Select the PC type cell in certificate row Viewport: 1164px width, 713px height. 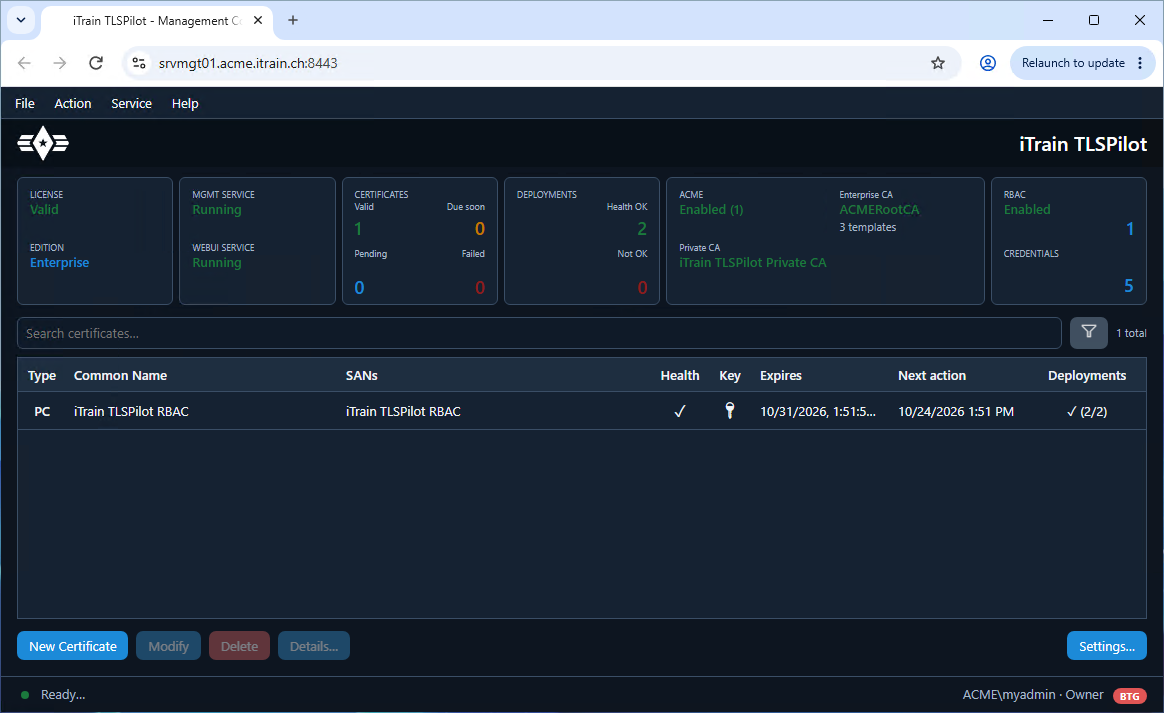coord(42,411)
